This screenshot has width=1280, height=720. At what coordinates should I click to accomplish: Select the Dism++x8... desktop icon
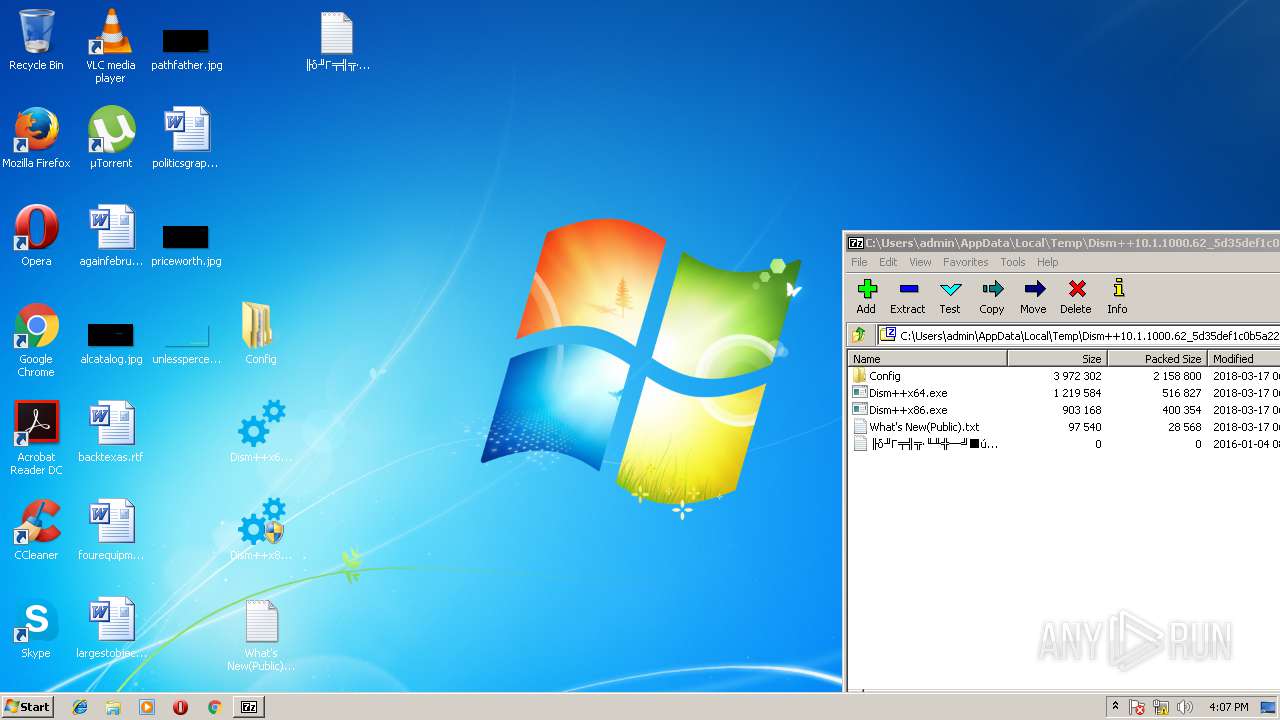[x=260, y=531]
